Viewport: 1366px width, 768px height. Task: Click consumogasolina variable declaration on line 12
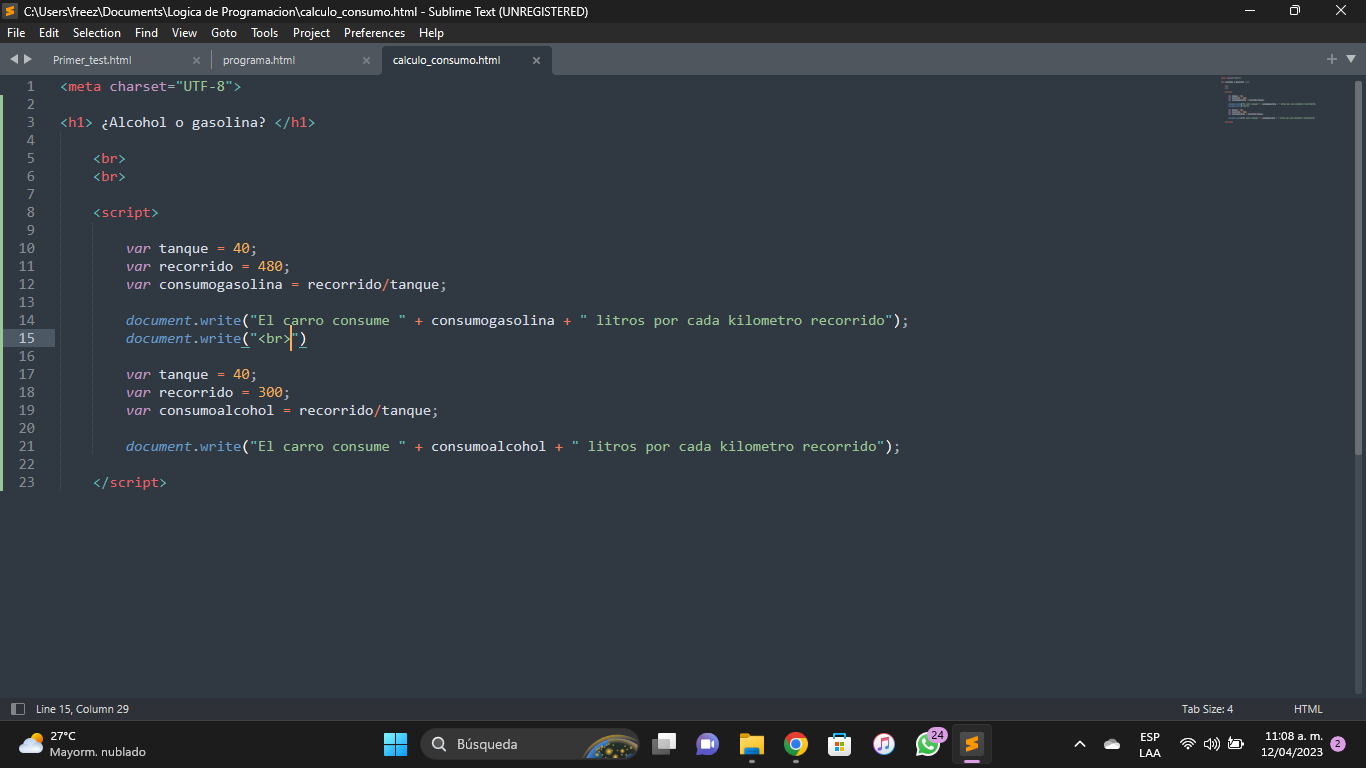tap(221, 284)
